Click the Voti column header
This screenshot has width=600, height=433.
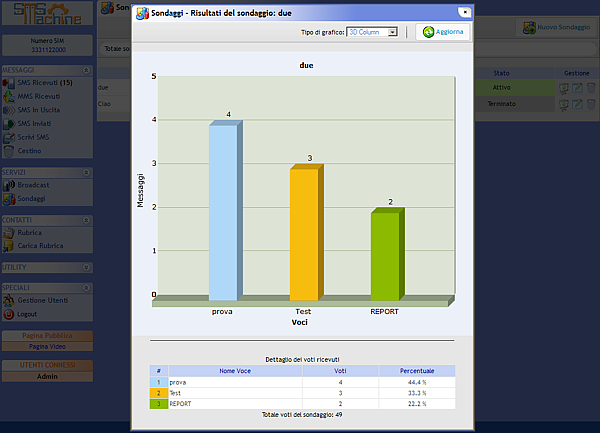pos(340,371)
